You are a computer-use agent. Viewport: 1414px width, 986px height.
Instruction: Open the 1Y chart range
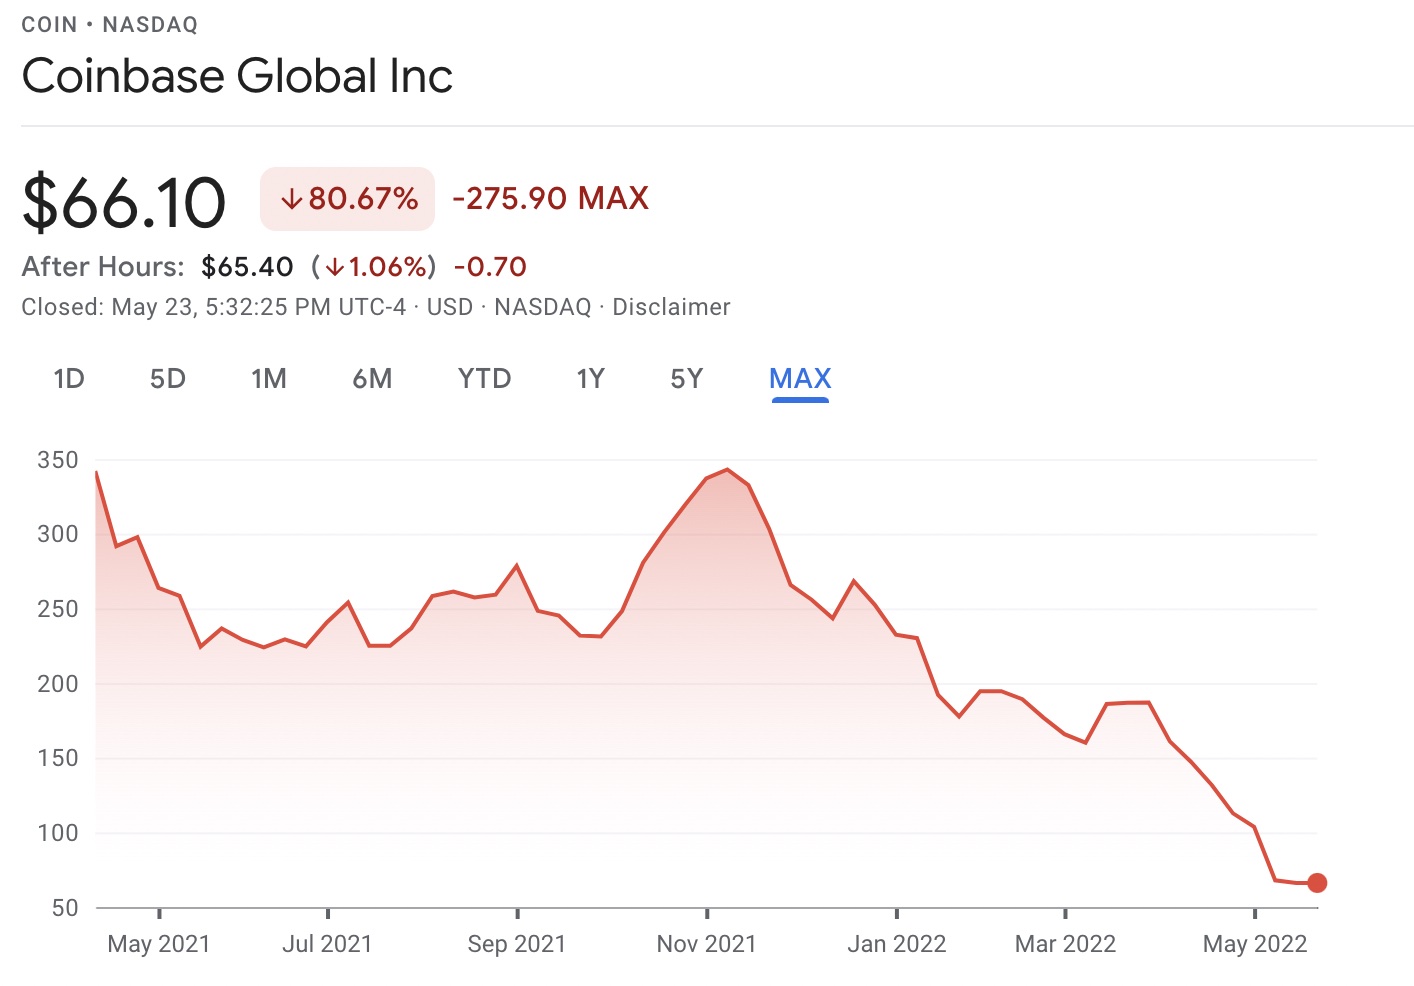591,379
